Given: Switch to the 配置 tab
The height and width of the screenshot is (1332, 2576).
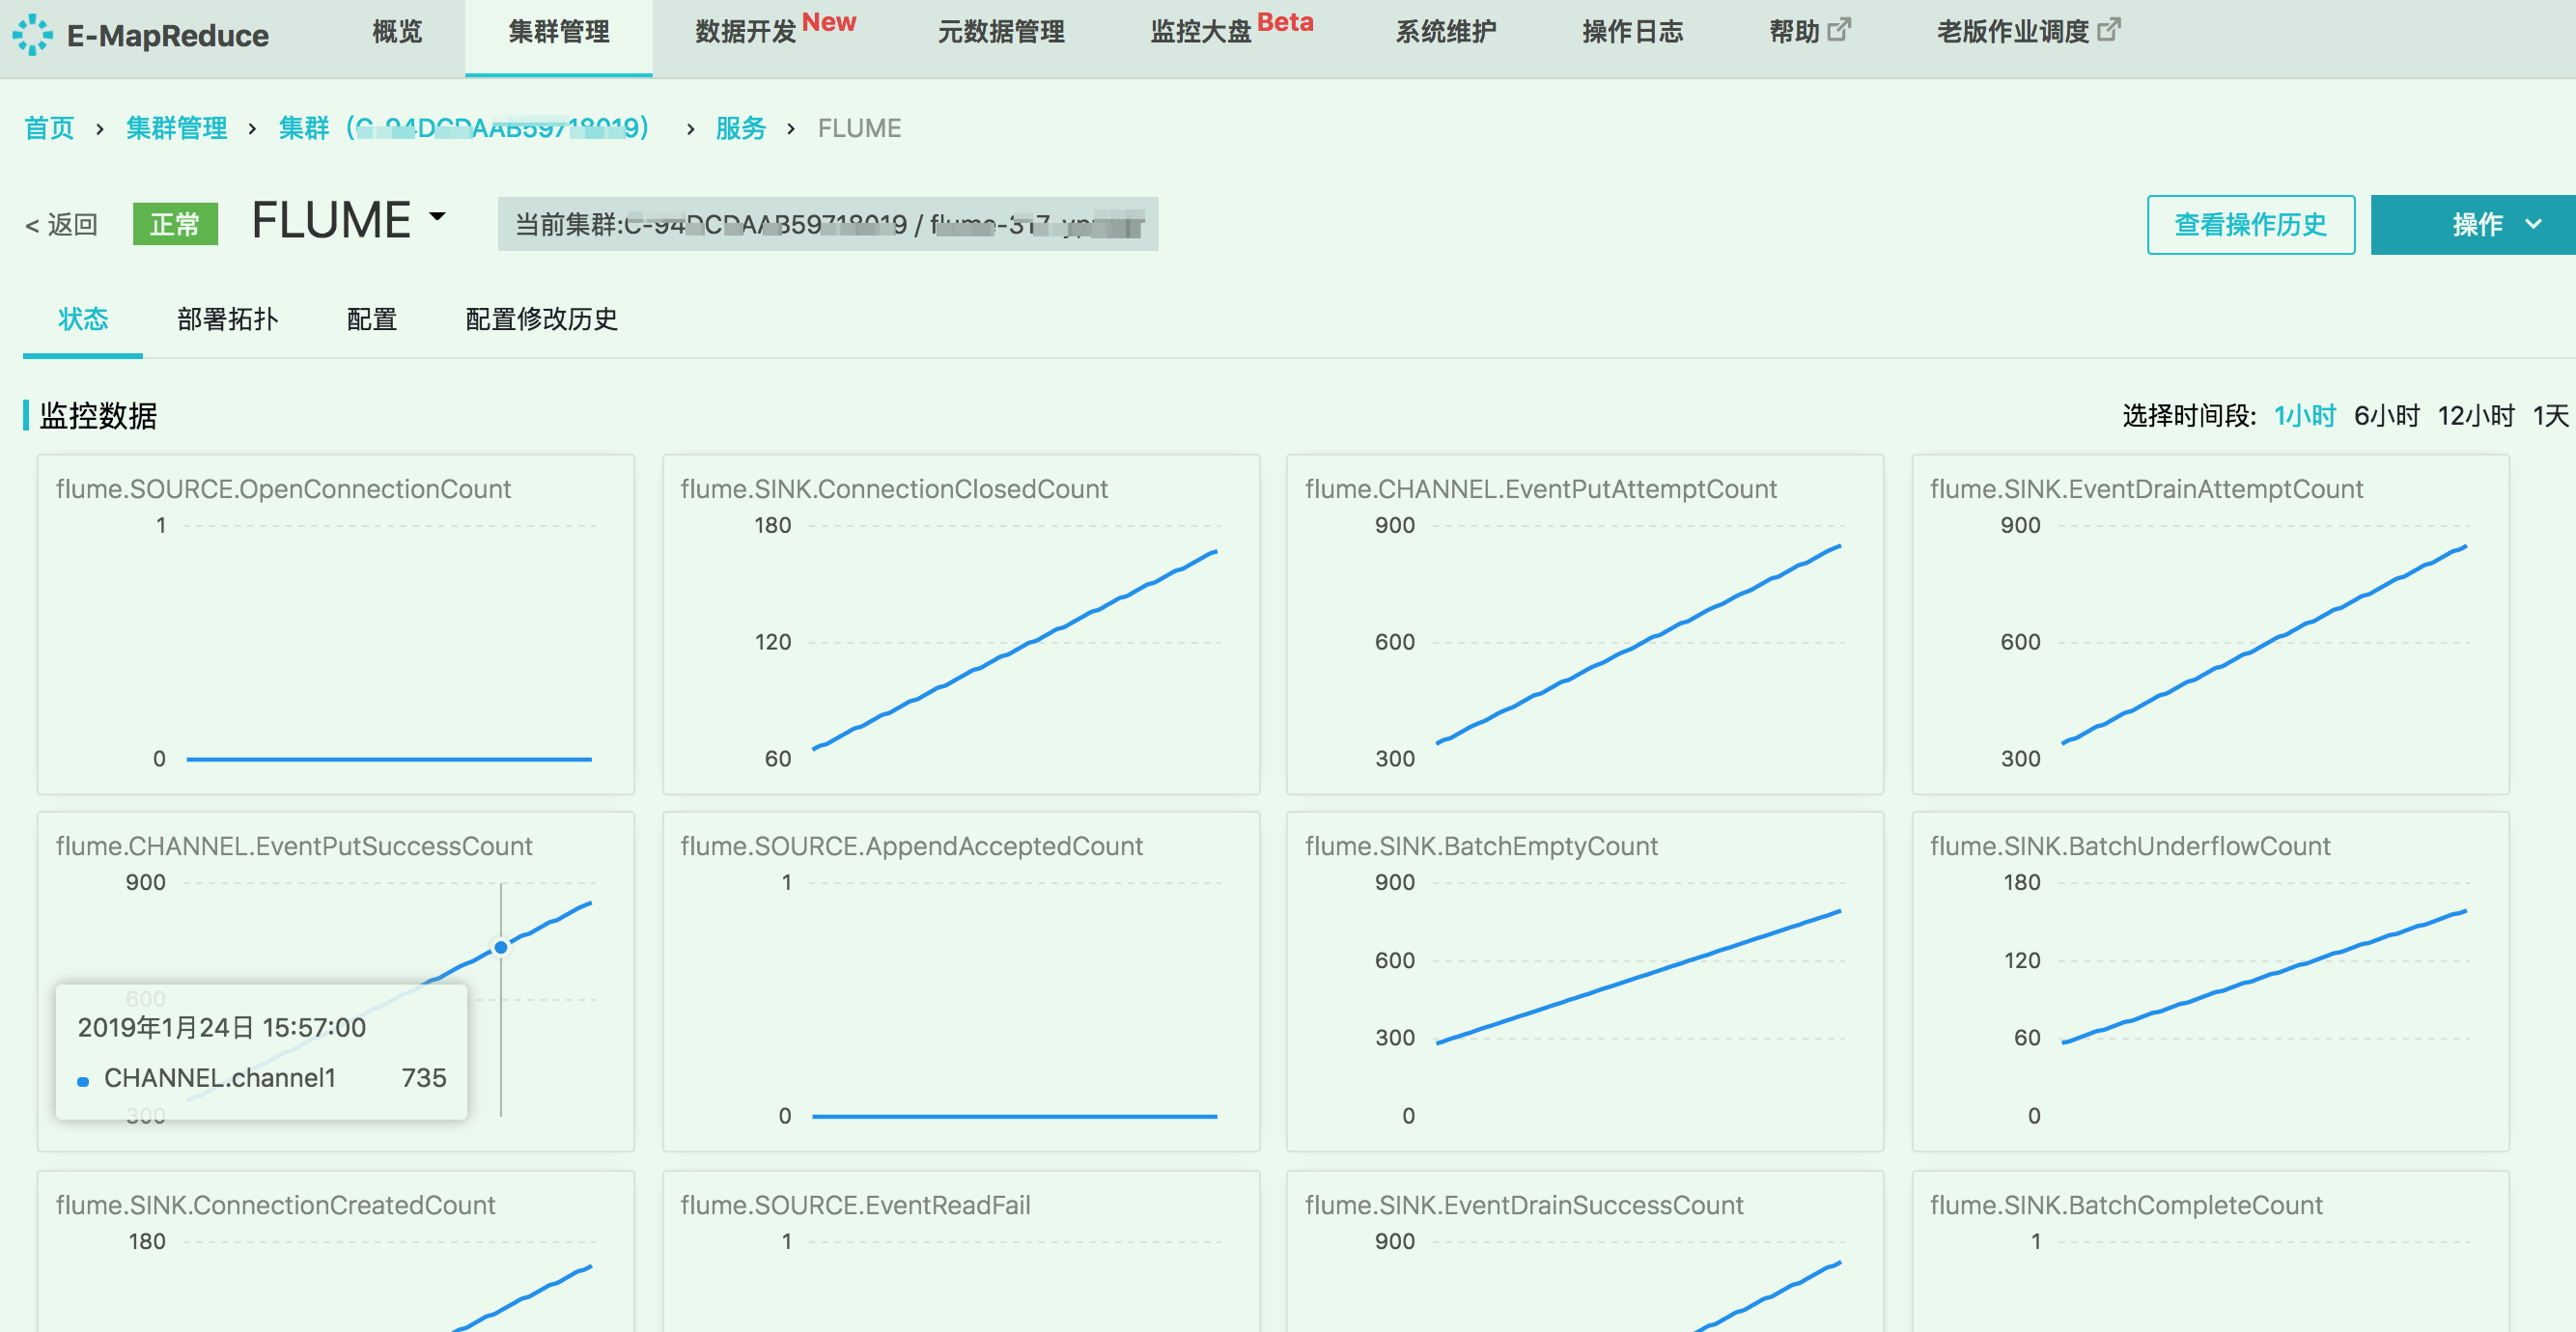Looking at the screenshot, I should coord(371,319).
